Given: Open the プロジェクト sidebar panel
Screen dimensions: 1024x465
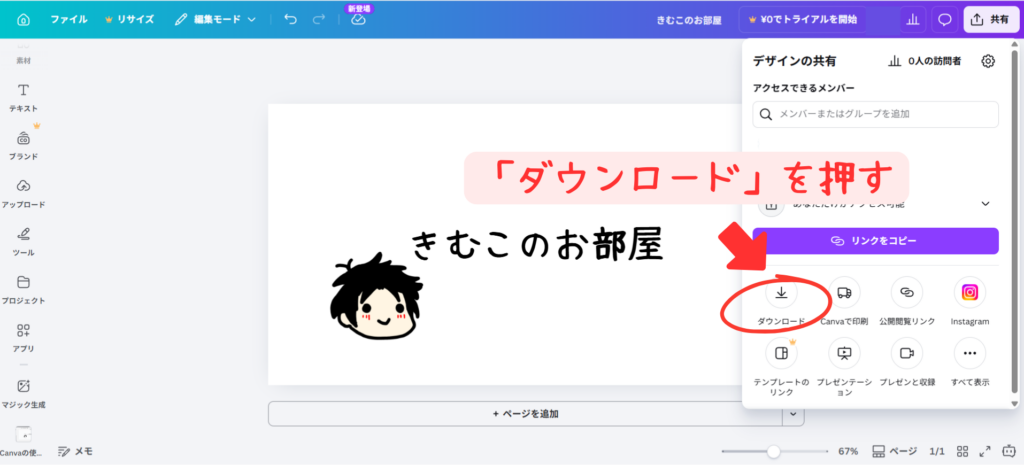Looking at the screenshot, I should pyautogui.click(x=24, y=290).
